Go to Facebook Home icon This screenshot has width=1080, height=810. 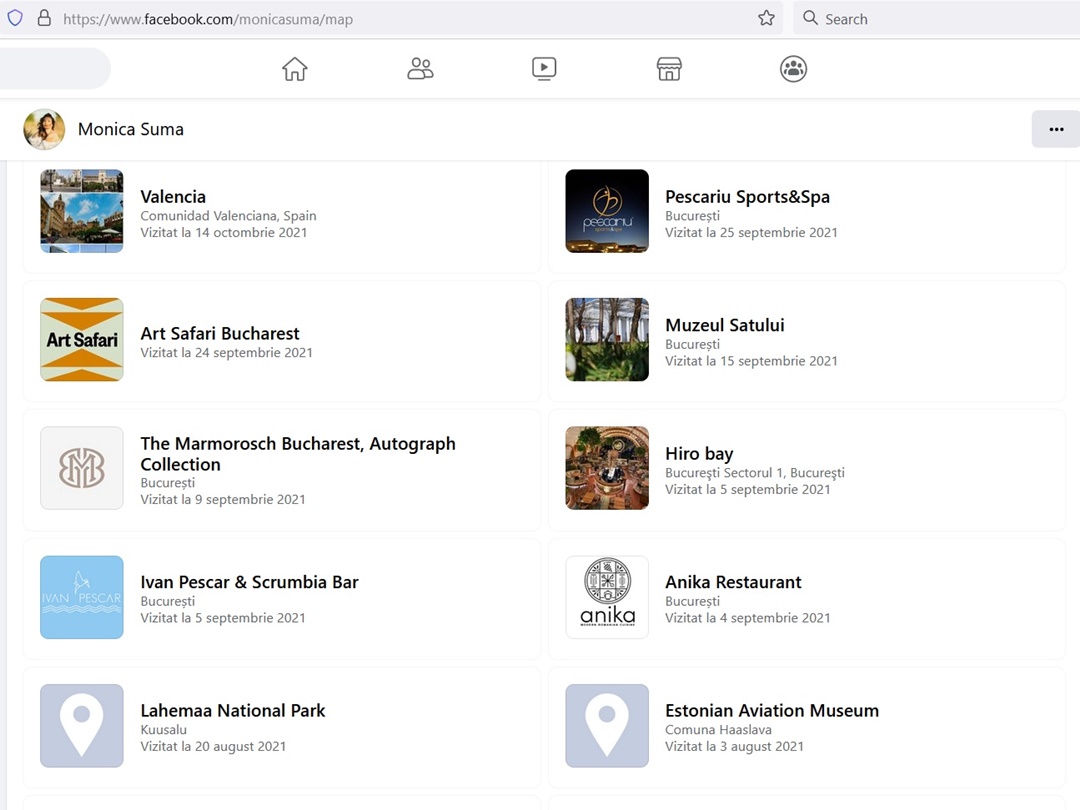294,69
